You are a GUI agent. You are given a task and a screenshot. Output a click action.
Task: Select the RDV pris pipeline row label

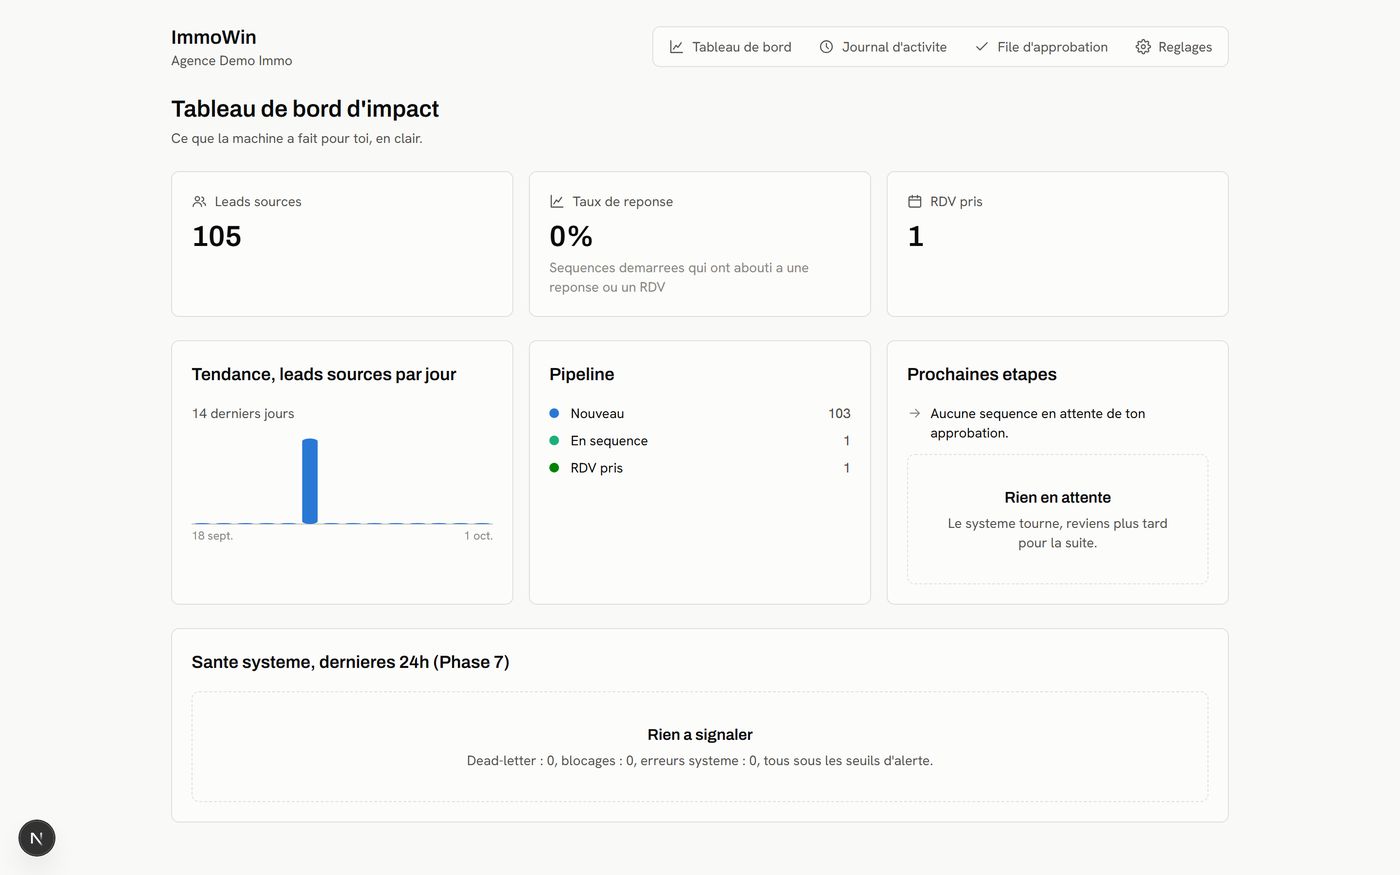pyautogui.click(x=596, y=467)
